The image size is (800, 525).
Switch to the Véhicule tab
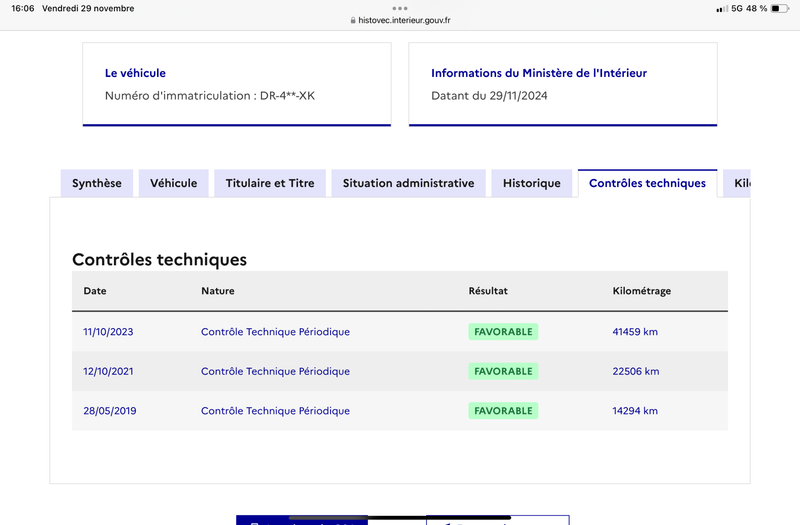tap(173, 183)
